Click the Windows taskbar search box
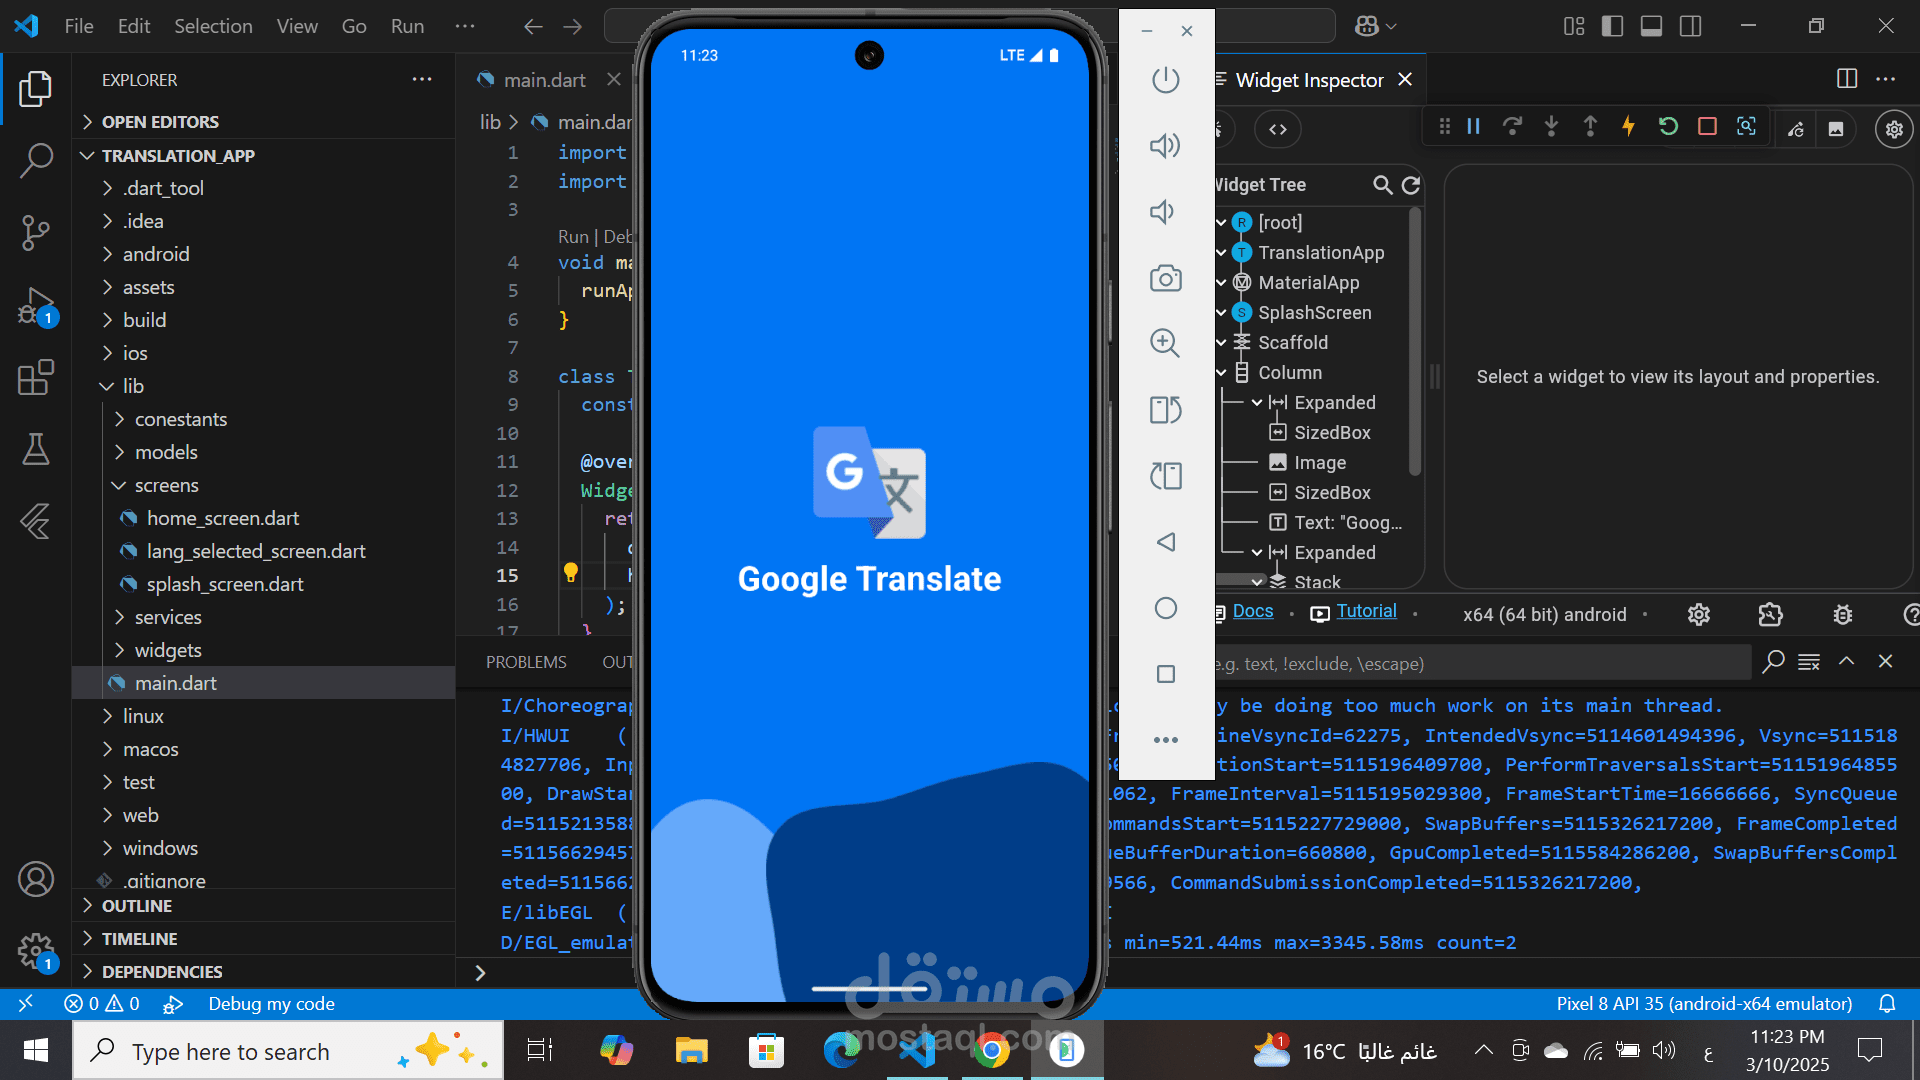The image size is (1920, 1080). coord(288,1051)
